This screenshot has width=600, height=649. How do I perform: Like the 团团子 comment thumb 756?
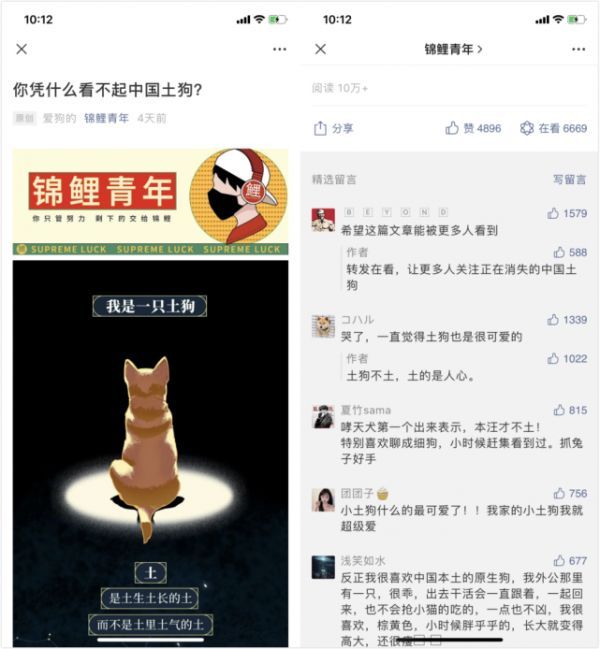(x=570, y=493)
